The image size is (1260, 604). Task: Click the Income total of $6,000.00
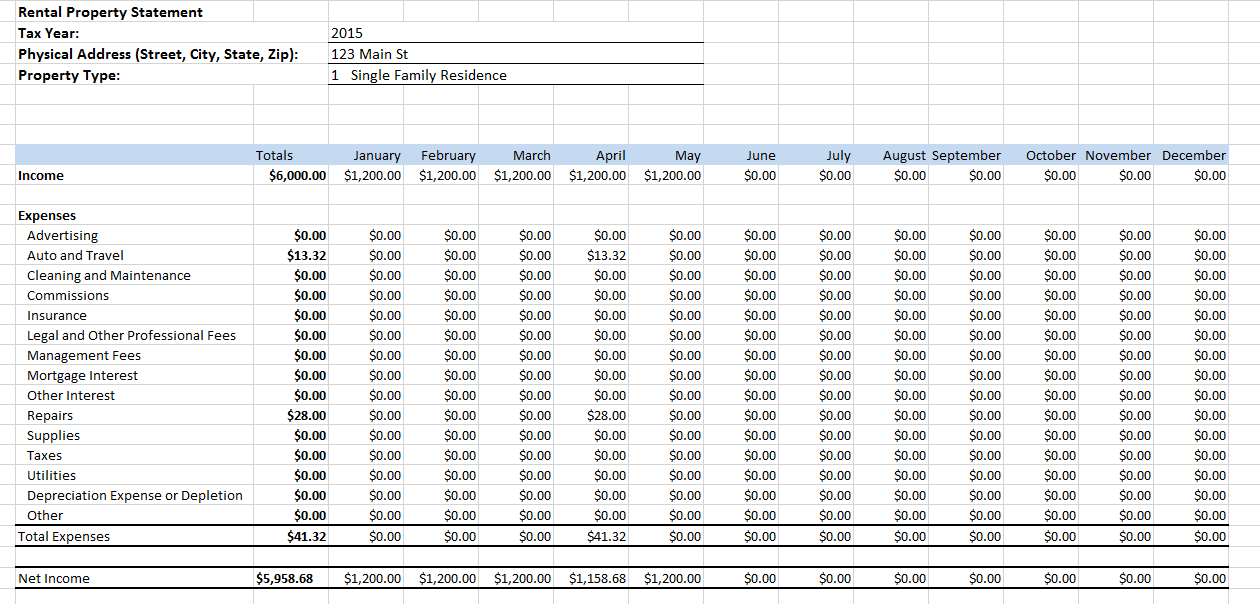[298, 176]
